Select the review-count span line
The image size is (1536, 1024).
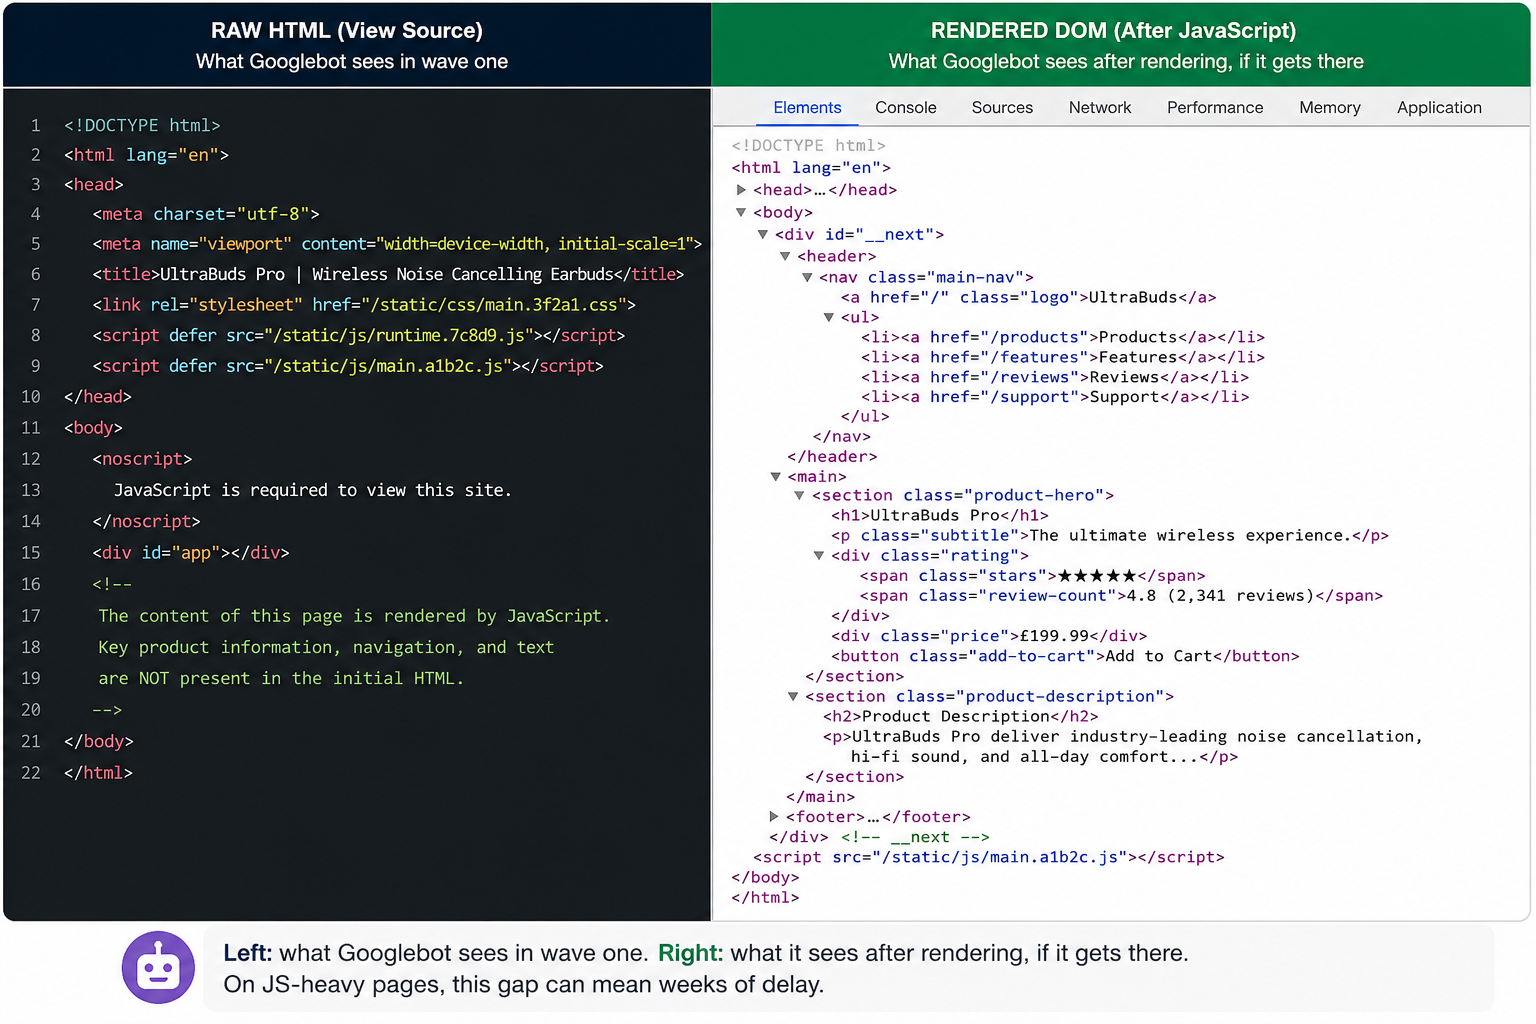coord(1121,595)
